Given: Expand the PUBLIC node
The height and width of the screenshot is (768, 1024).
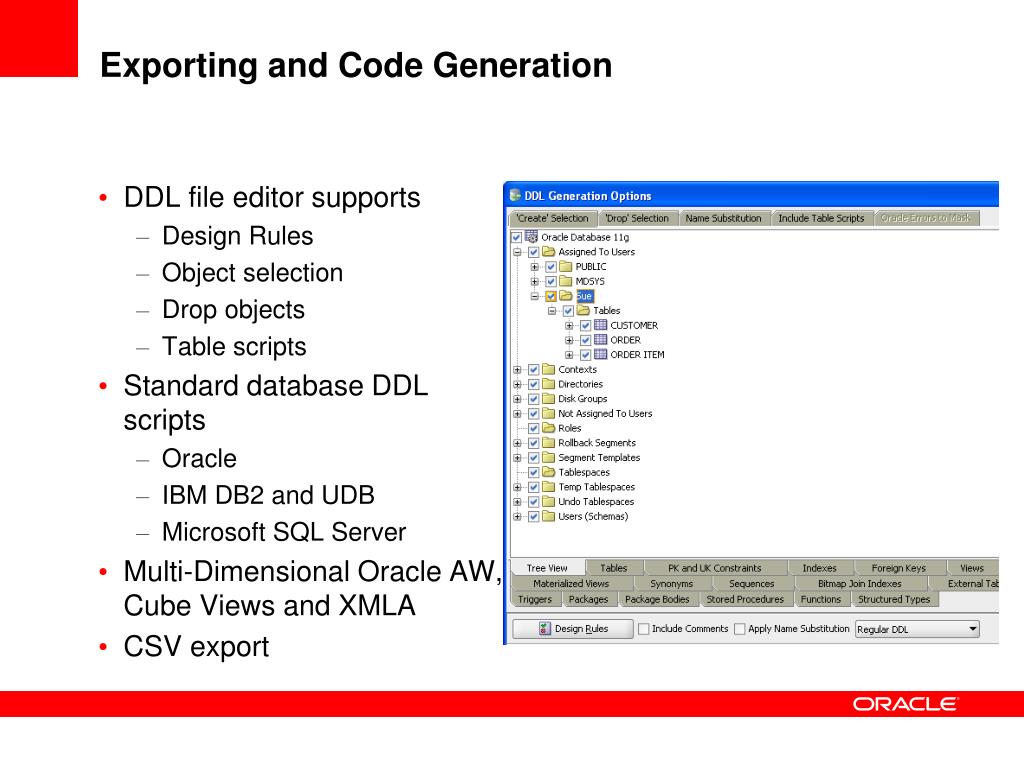Looking at the screenshot, I should click(x=534, y=266).
